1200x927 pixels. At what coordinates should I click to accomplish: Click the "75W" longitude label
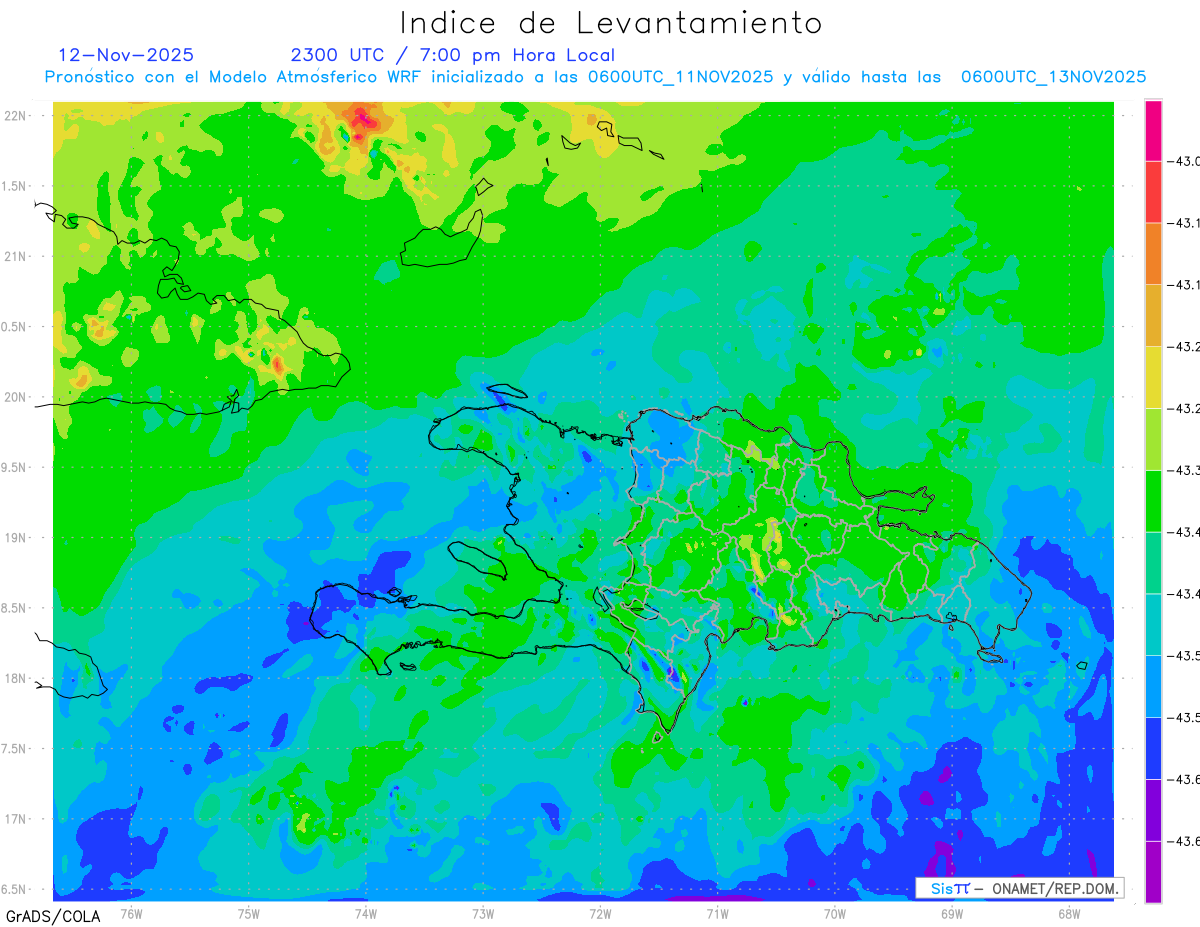click(249, 913)
